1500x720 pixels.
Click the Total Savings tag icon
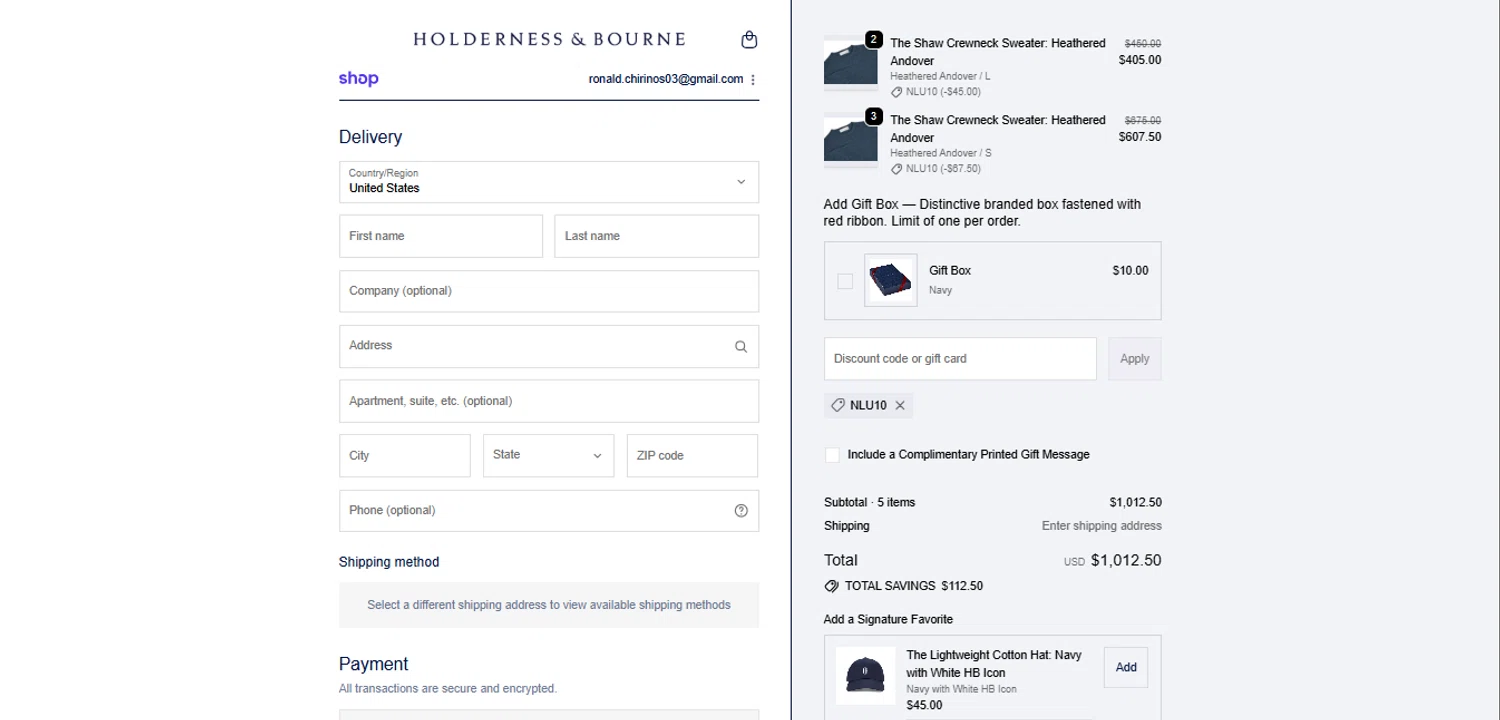[831, 586]
